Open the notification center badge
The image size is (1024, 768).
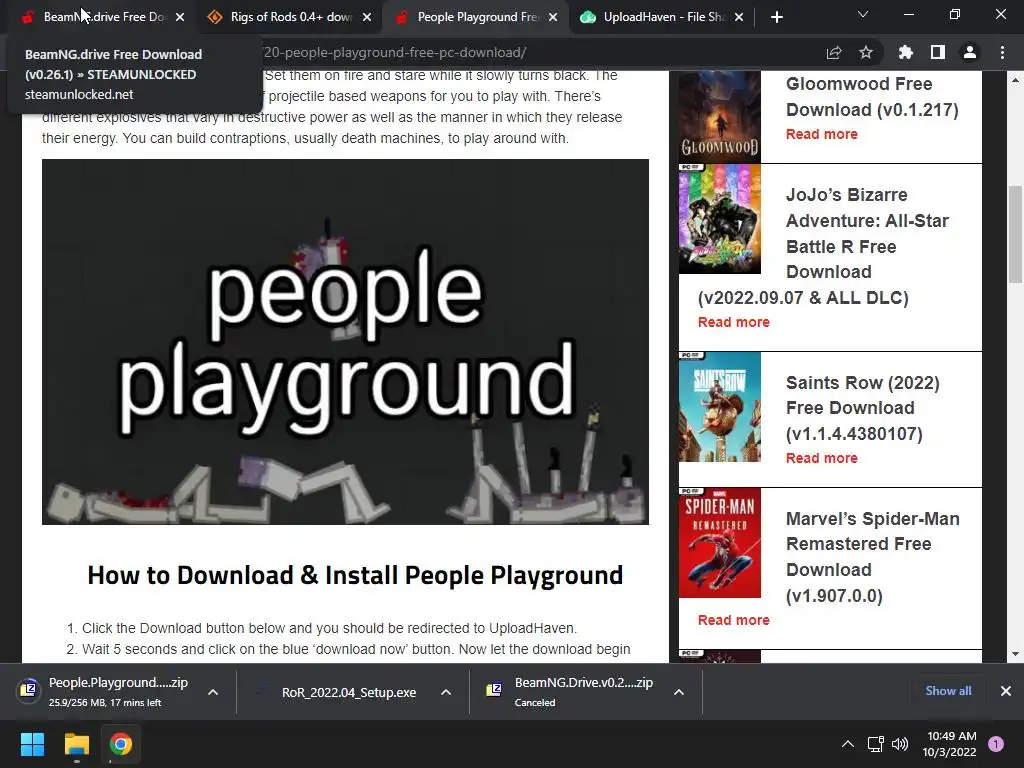click(x=996, y=744)
